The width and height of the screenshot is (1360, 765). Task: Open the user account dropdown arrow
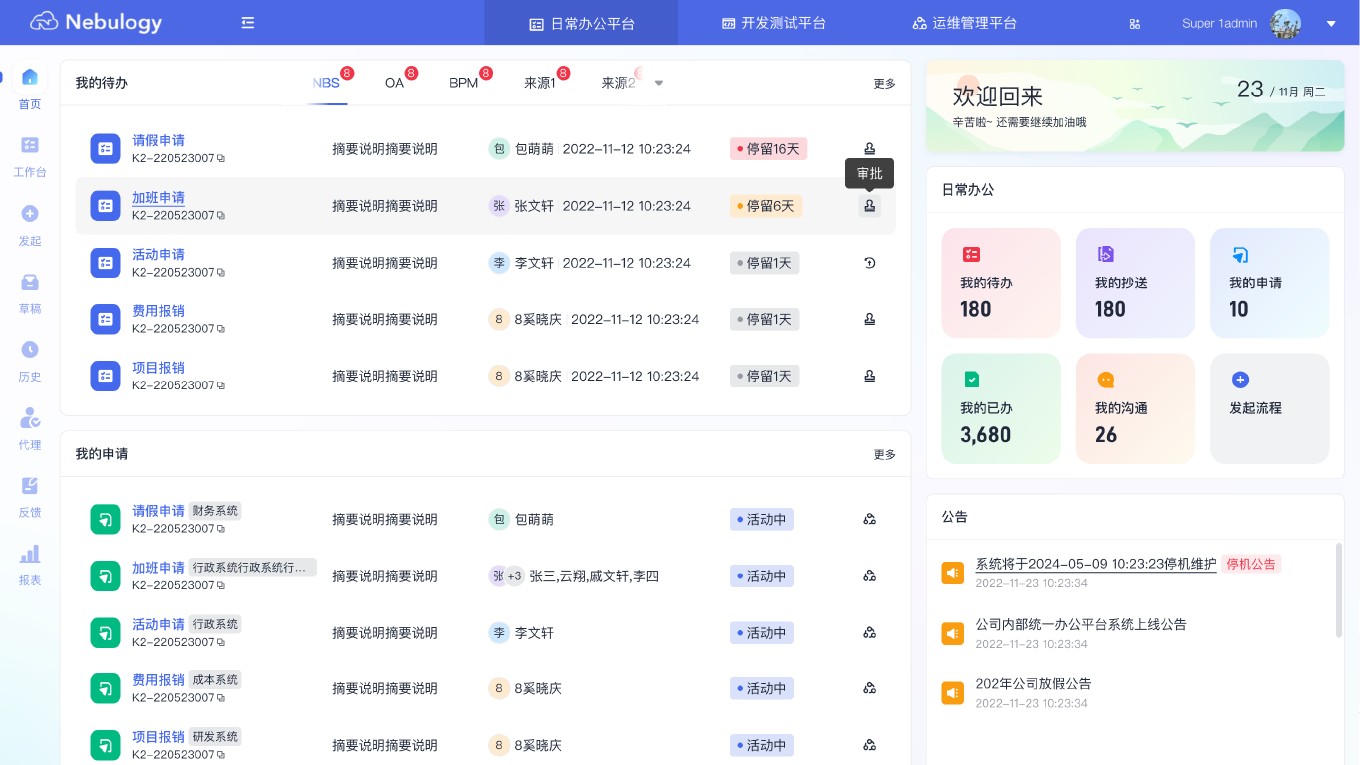[x=1331, y=23]
